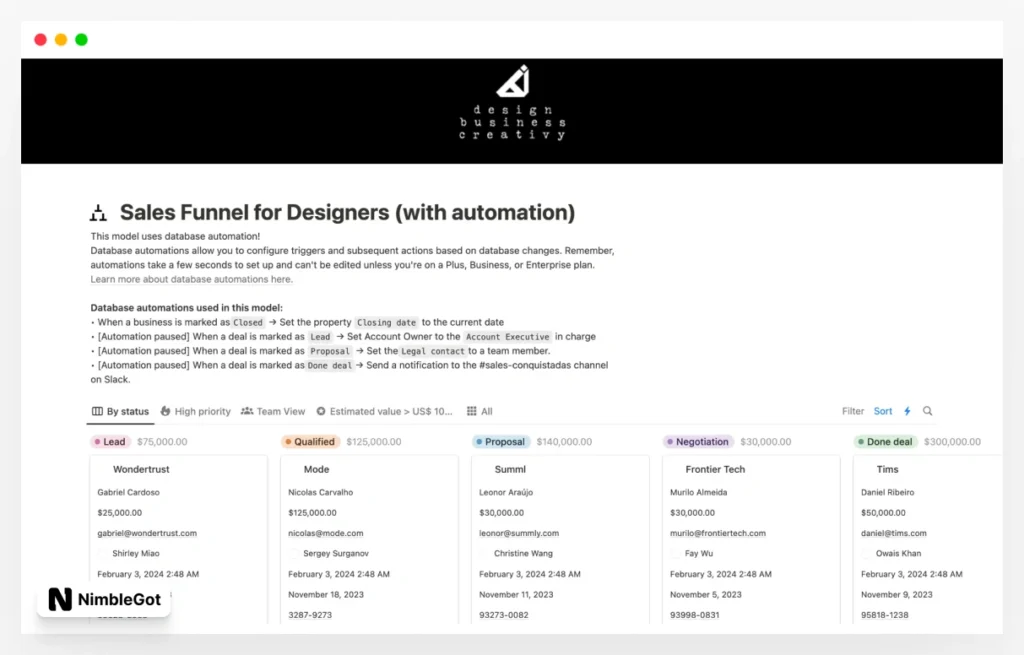This screenshot has height=655, width=1024.
Task: Click the Sort button
Action: (883, 411)
